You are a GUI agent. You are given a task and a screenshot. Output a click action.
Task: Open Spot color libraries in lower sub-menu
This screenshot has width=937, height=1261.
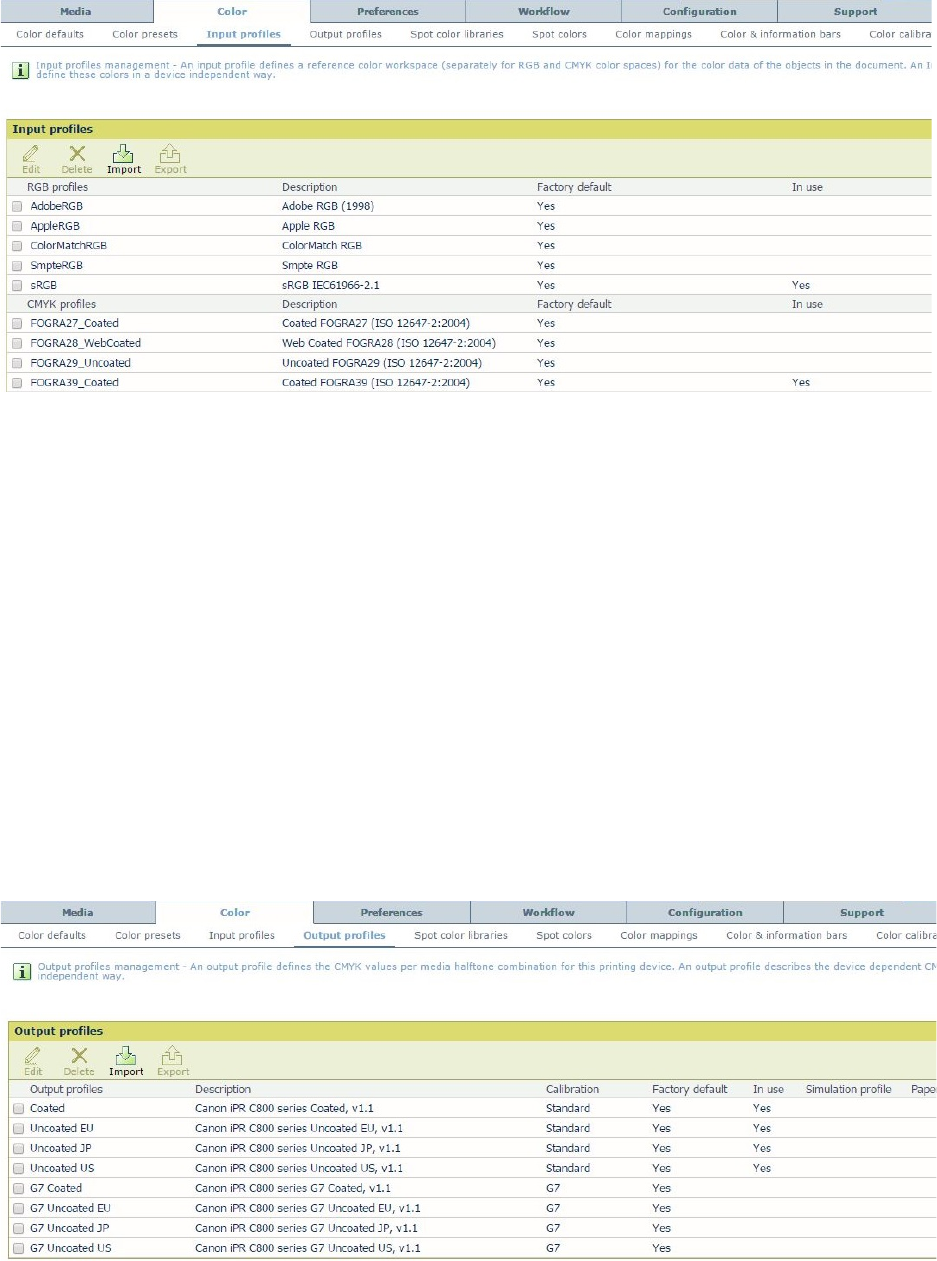click(x=461, y=936)
